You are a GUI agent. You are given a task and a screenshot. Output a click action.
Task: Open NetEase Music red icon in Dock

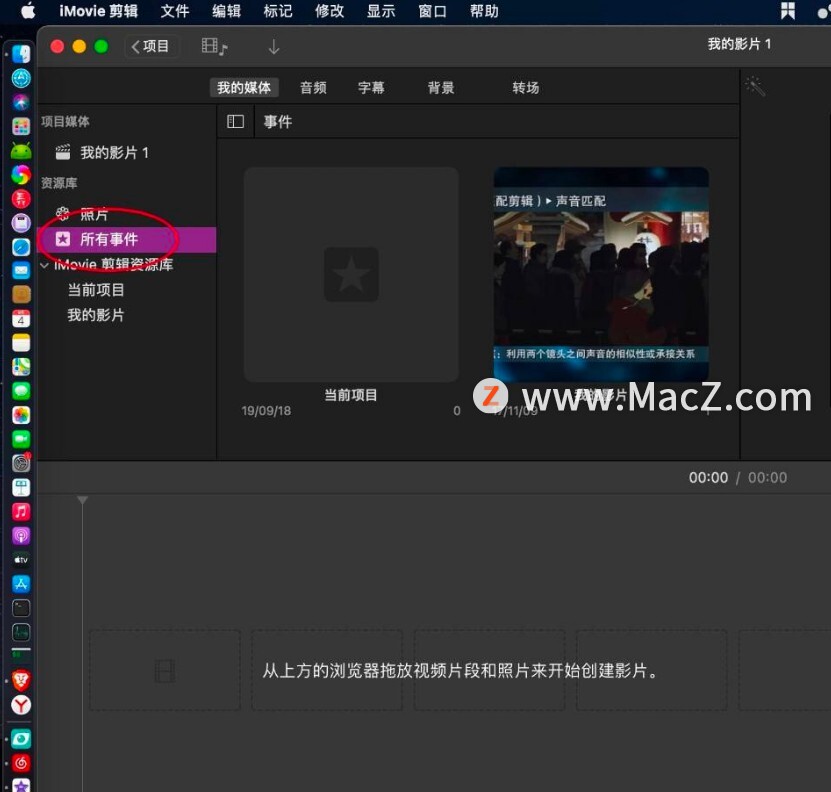tap(21, 763)
